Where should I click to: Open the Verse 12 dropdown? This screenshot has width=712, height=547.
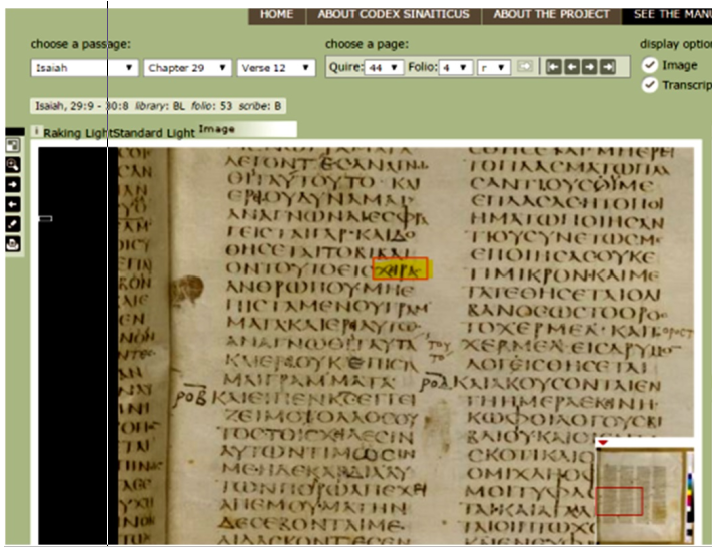[x=276, y=68]
